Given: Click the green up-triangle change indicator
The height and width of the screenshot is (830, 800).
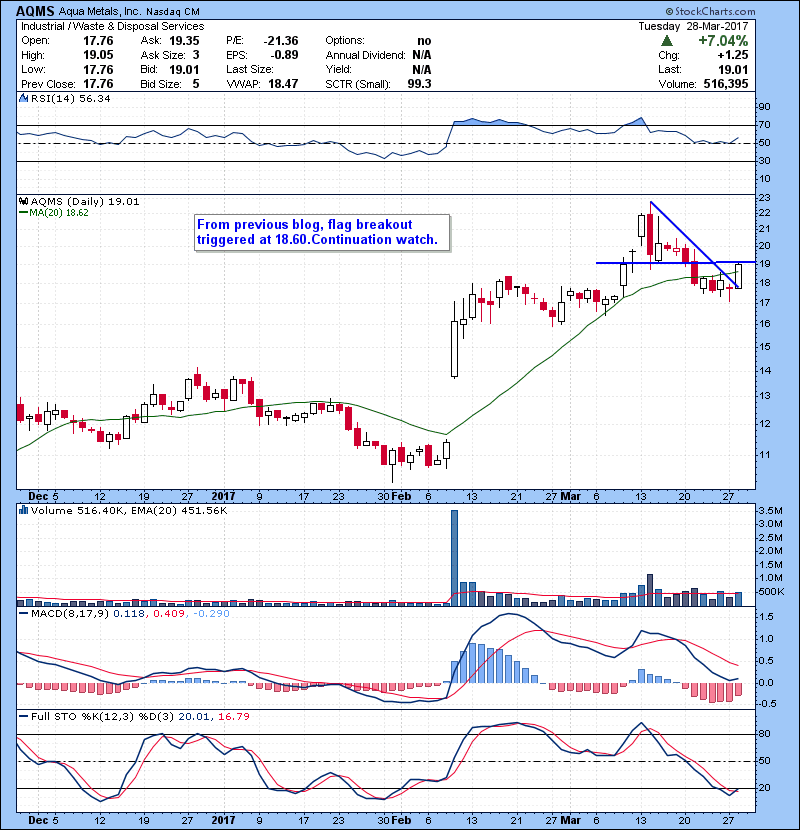Looking at the screenshot, I should pyautogui.click(x=667, y=41).
